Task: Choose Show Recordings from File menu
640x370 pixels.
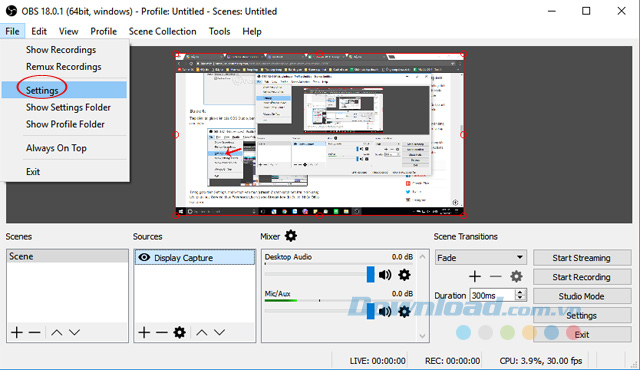Action: [64, 50]
